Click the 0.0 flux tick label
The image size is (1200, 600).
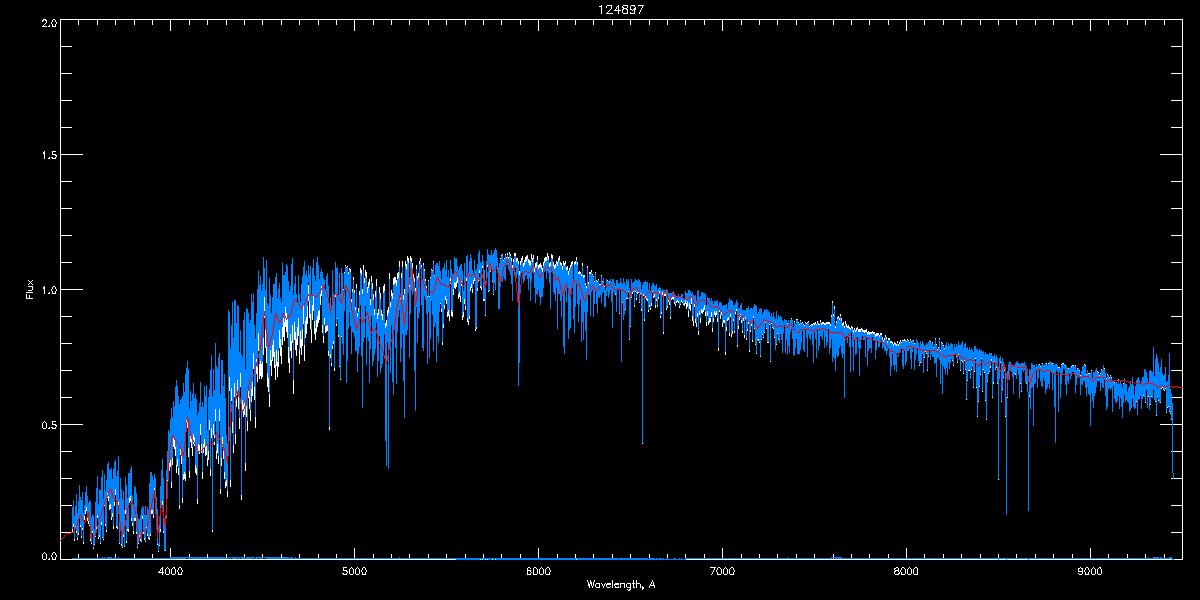pos(48,556)
